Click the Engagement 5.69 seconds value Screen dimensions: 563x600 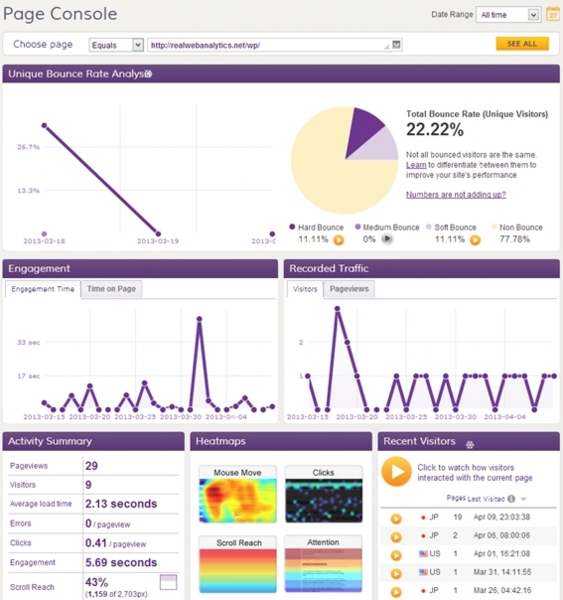121,562
